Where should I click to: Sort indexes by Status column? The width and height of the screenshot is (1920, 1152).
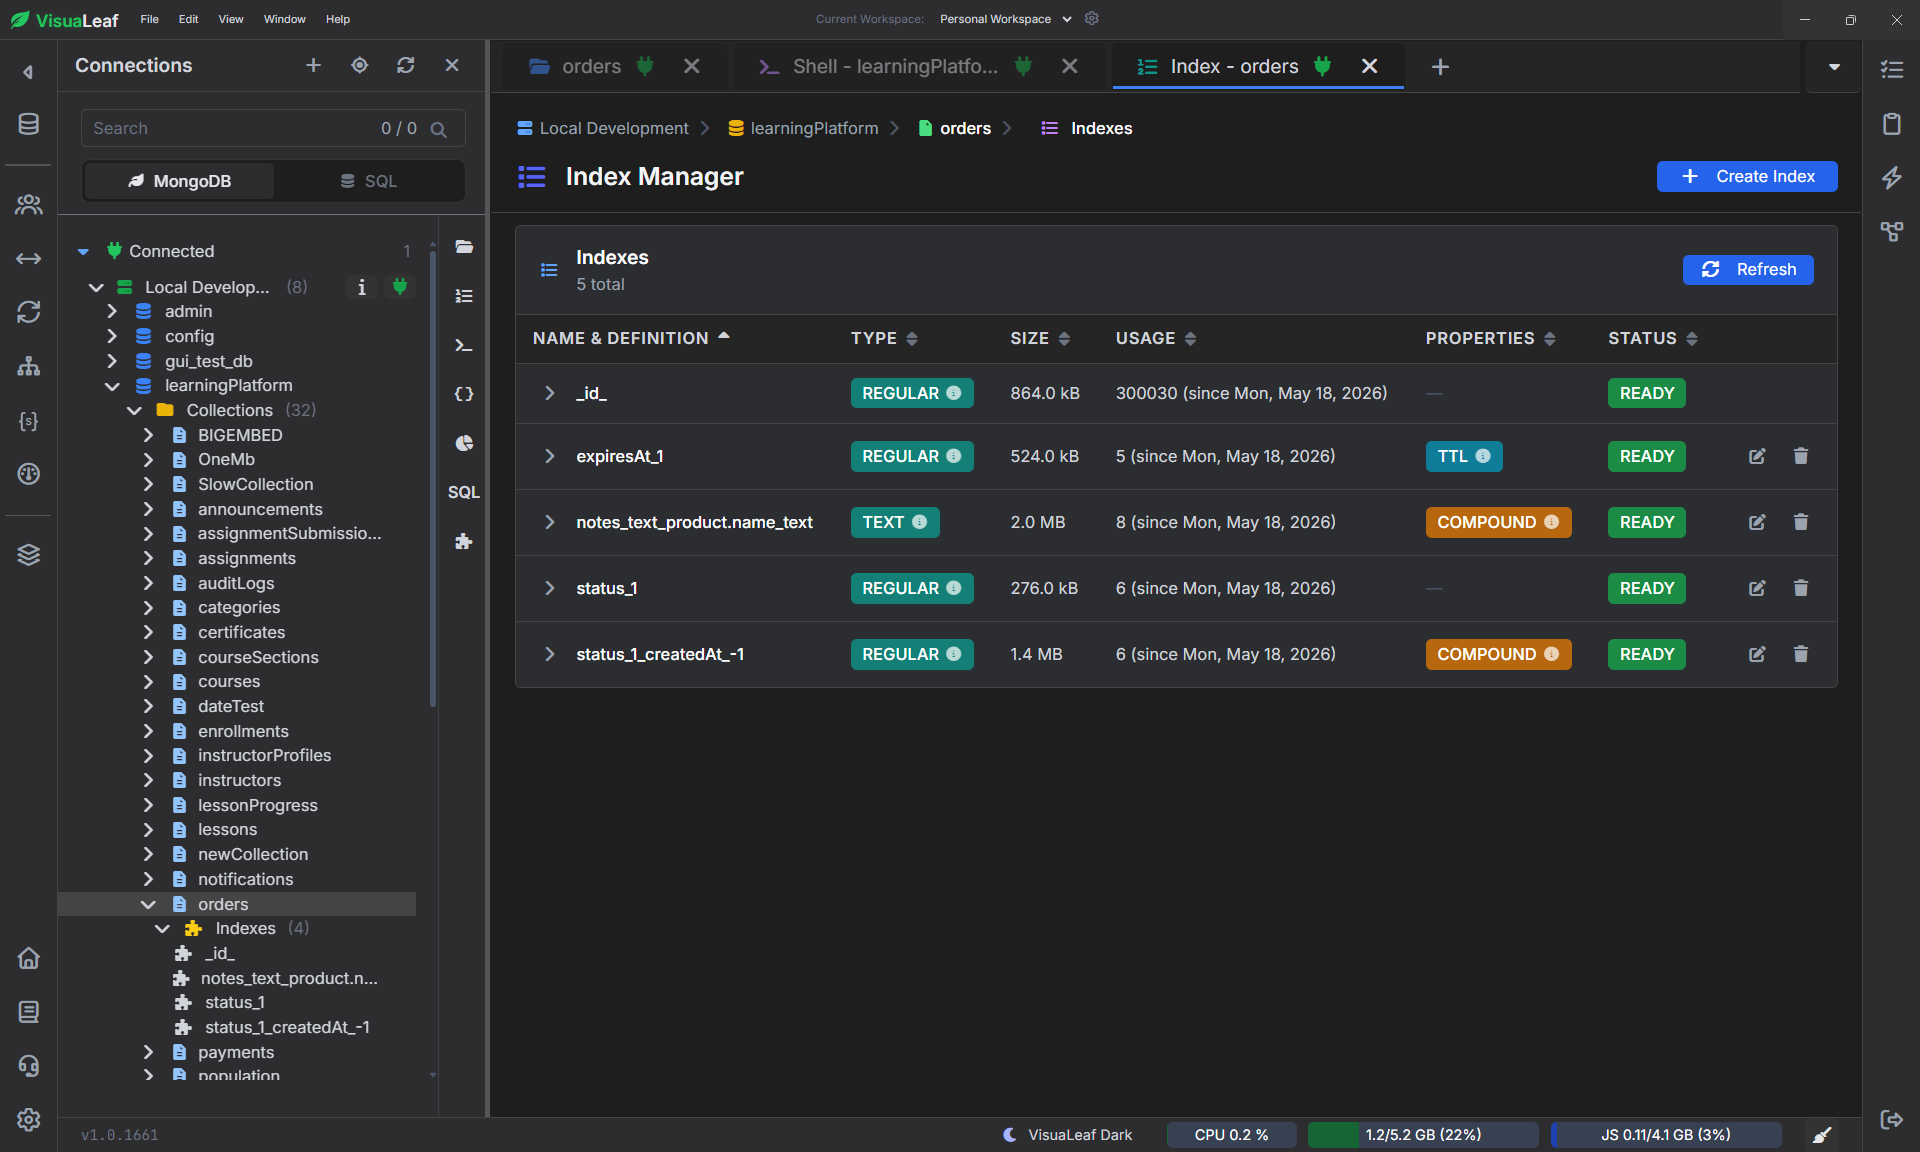1653,338
